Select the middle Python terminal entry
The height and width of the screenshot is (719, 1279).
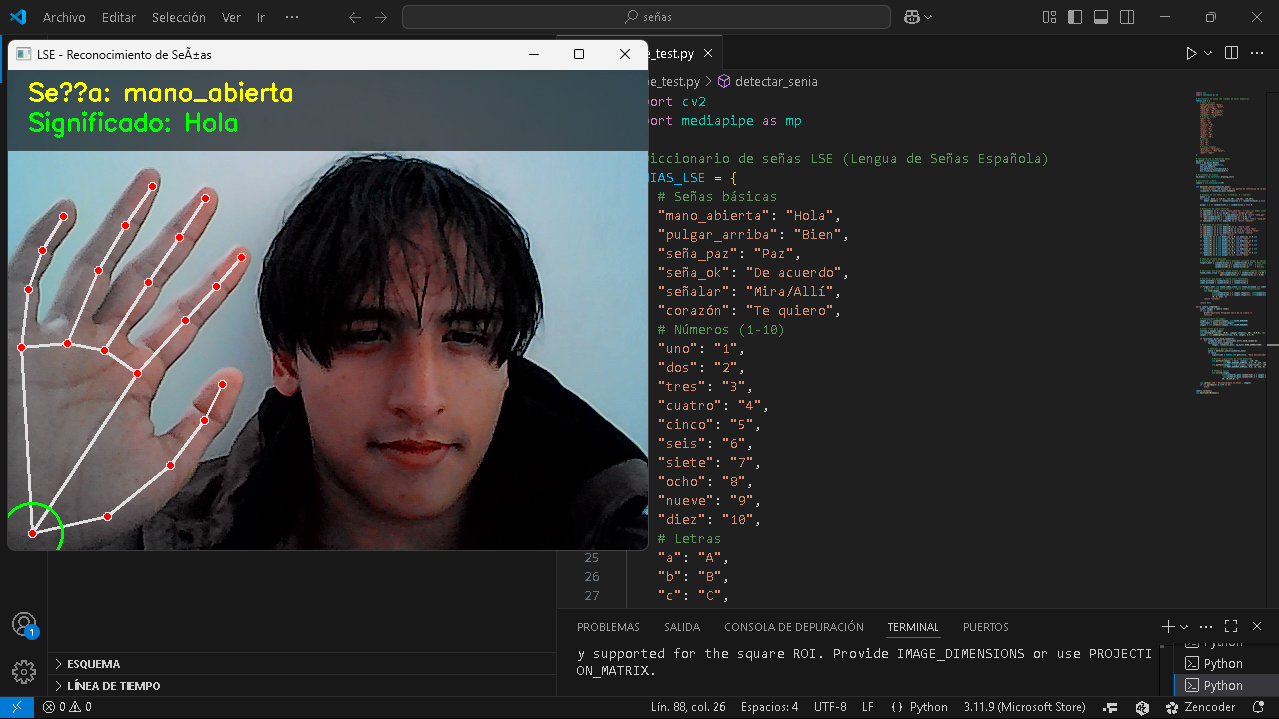1225,663
